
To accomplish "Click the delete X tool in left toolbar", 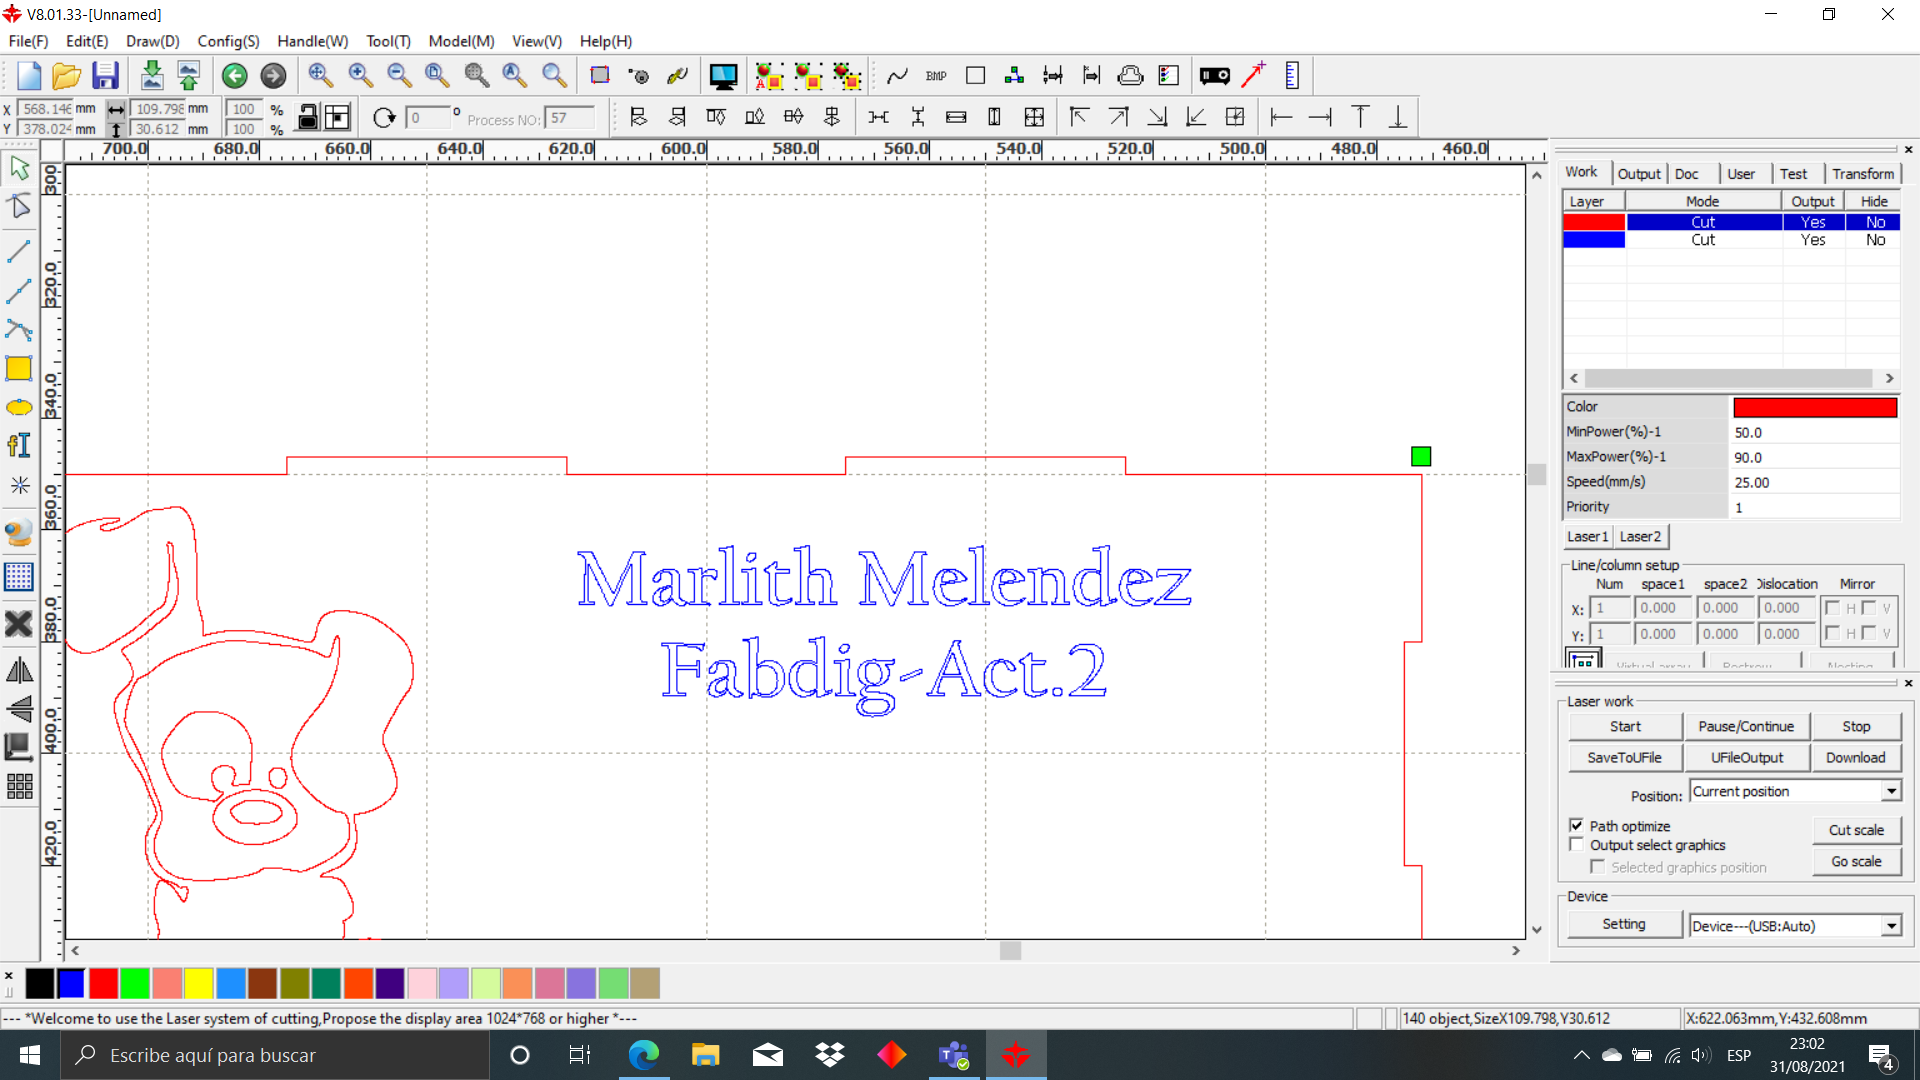I will (19, 624).
